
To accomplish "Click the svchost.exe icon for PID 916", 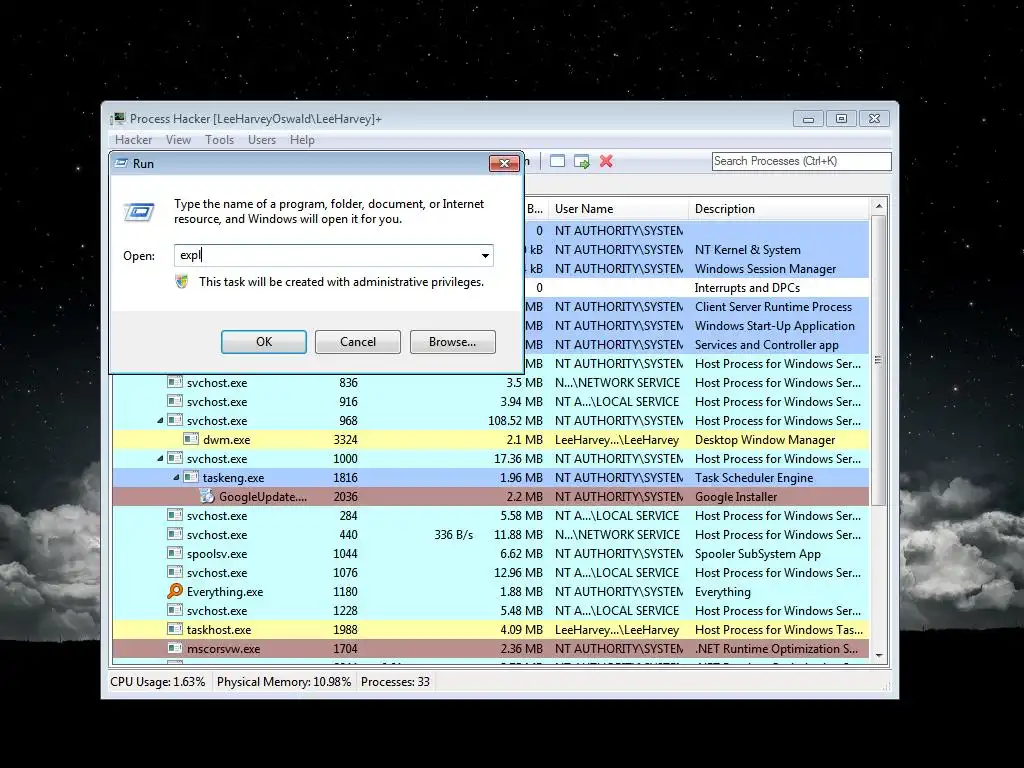I will [174, 401].
